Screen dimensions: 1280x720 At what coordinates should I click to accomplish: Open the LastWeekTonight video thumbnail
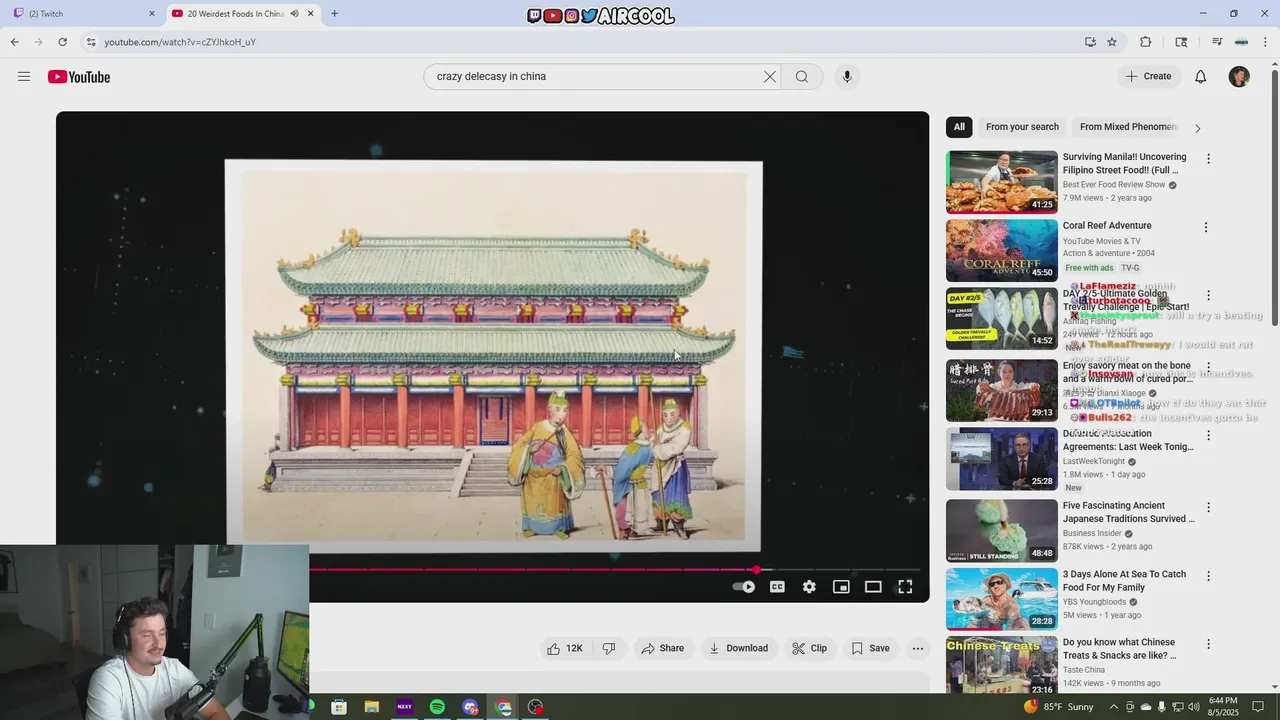coord(1002,459)
